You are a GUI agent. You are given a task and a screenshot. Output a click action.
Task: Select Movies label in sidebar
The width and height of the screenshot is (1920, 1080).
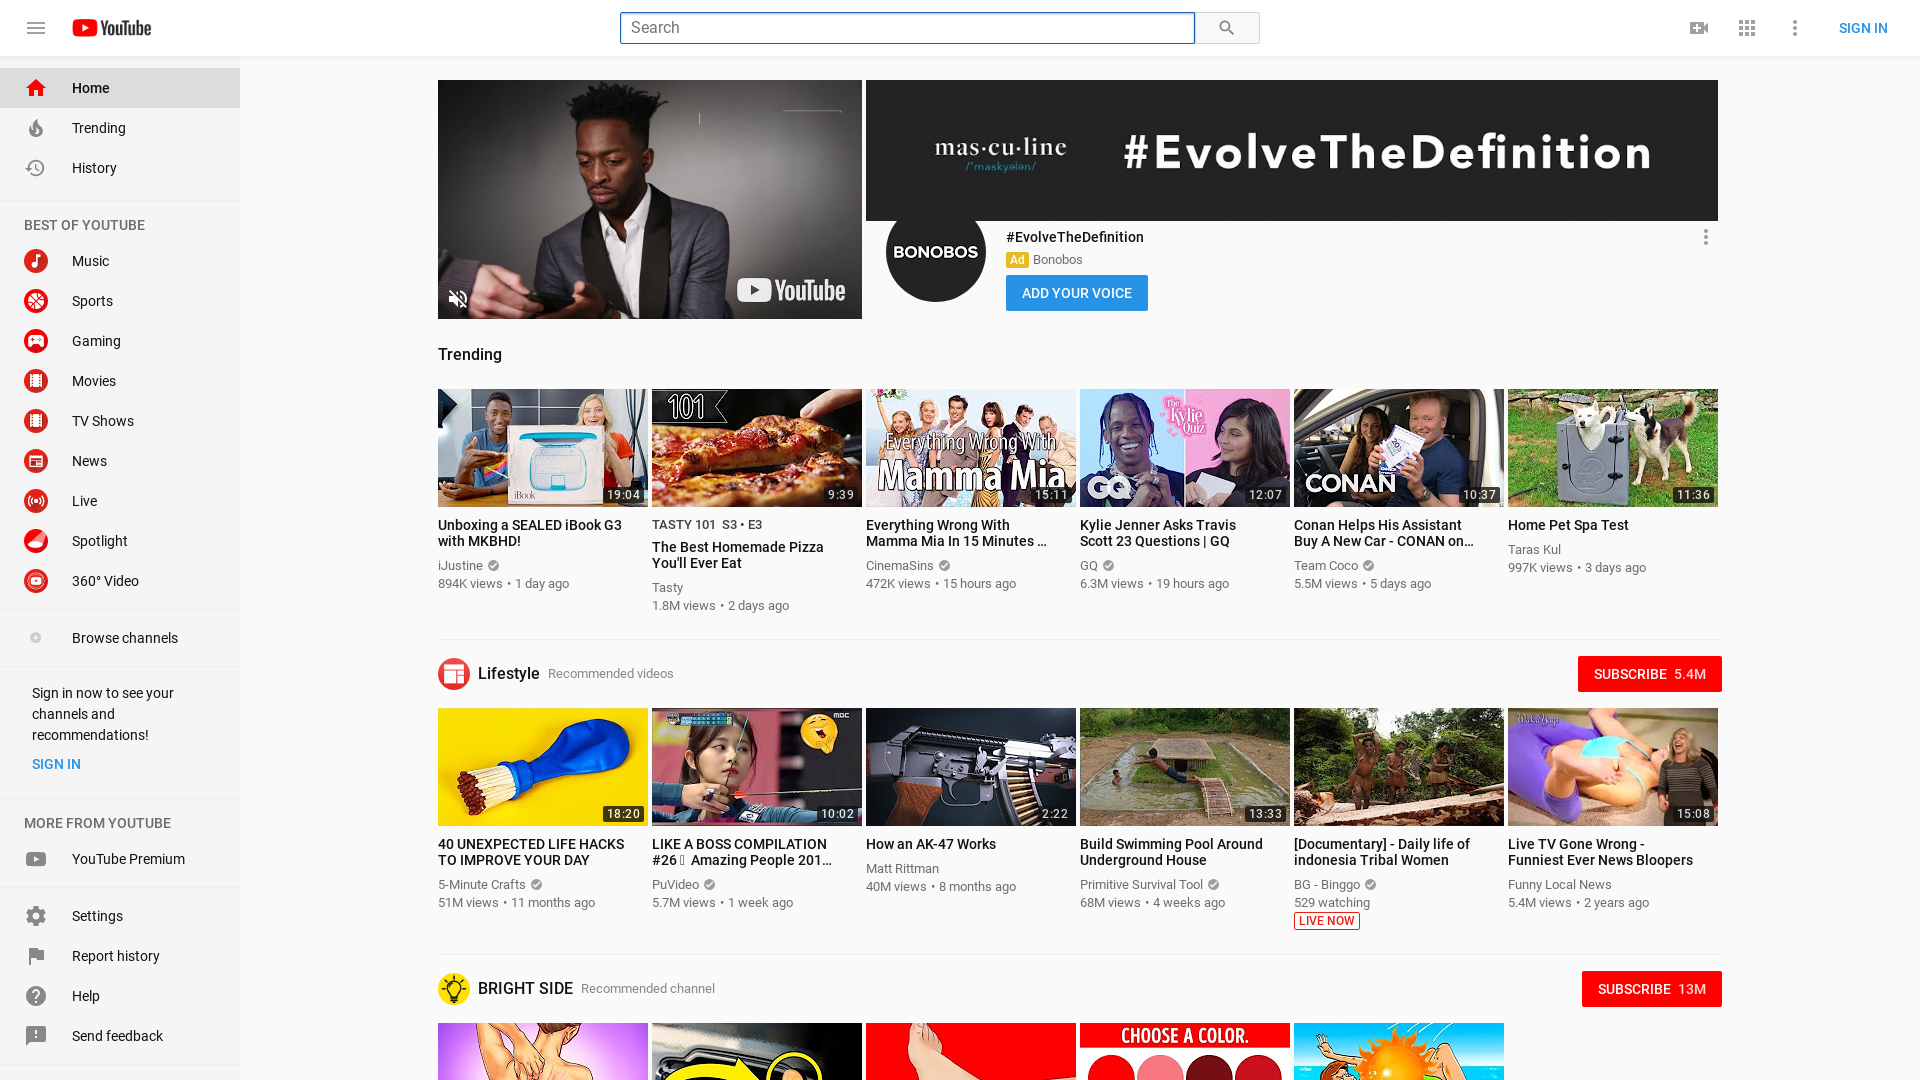(x=94, y=381)
